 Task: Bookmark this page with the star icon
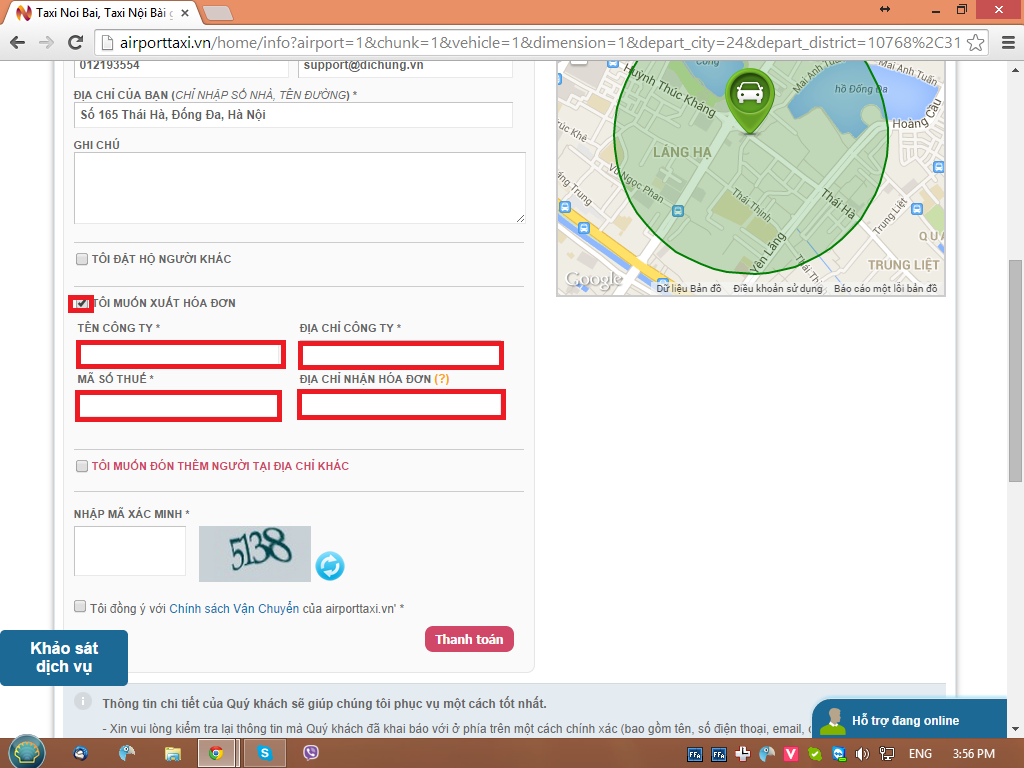(x=975, y=43)
